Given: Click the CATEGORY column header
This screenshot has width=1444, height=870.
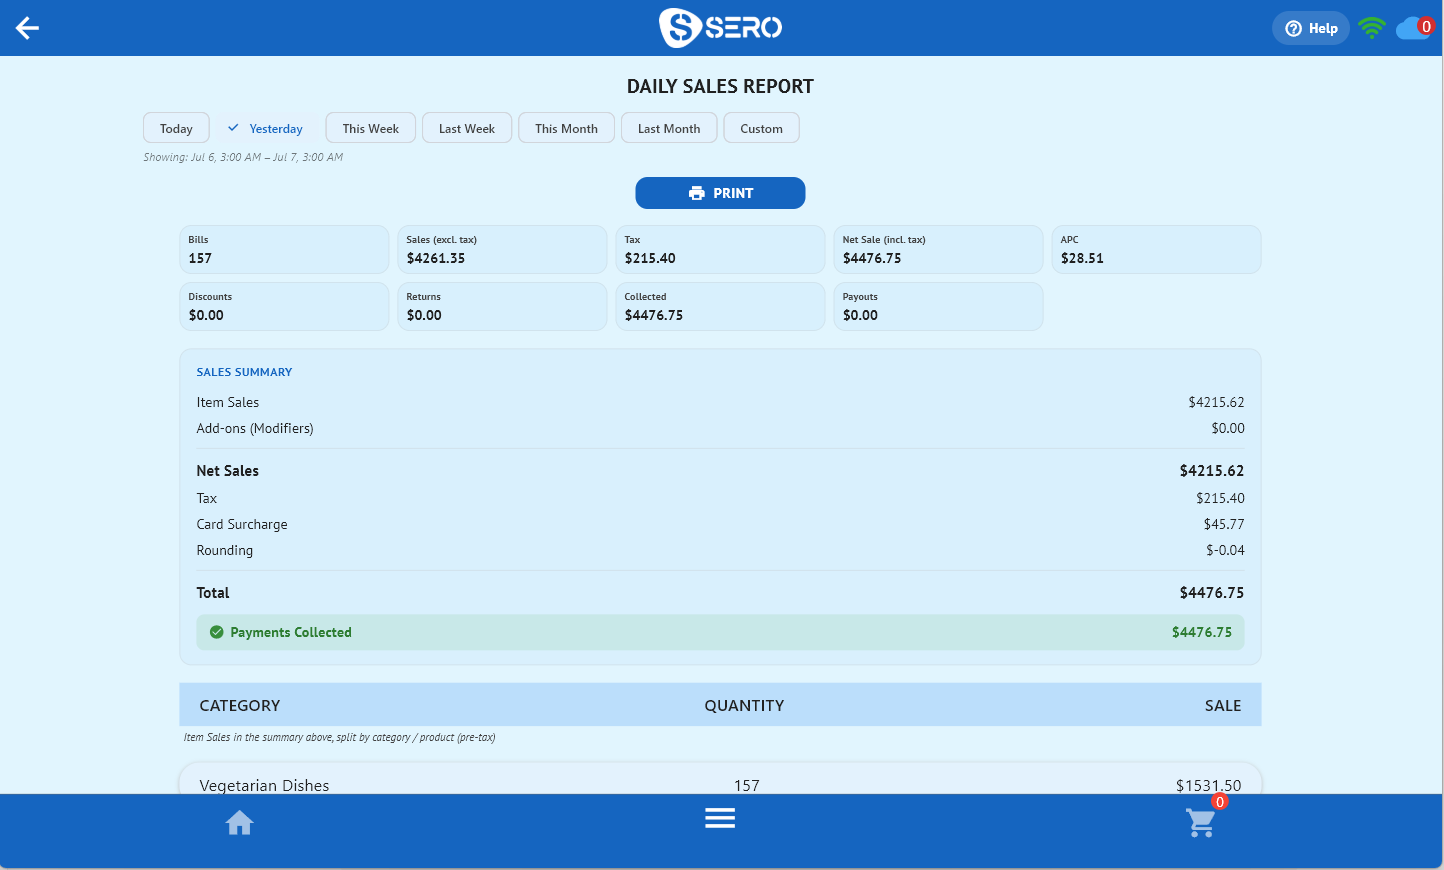Looking at the screenshot, I should (240, 705).
